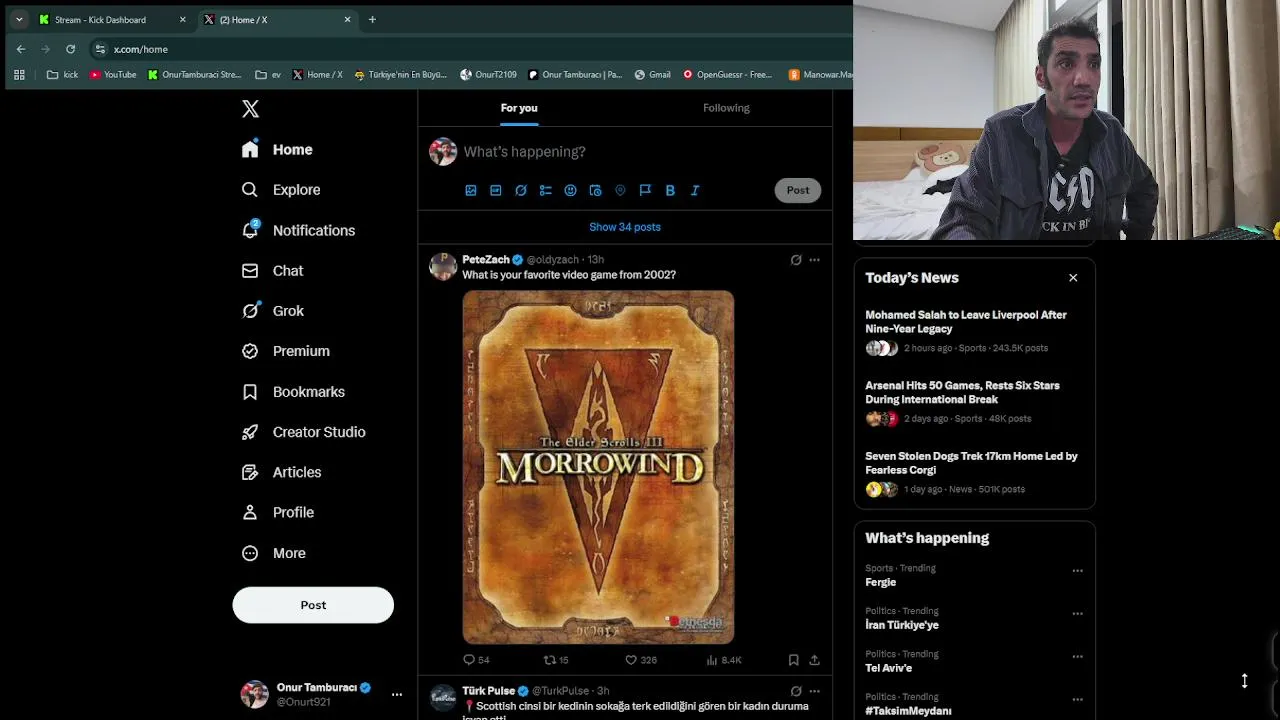This screenshot has width=1280, height=720.
Task: Add a GIF to the new post
Action: point(496,190)
